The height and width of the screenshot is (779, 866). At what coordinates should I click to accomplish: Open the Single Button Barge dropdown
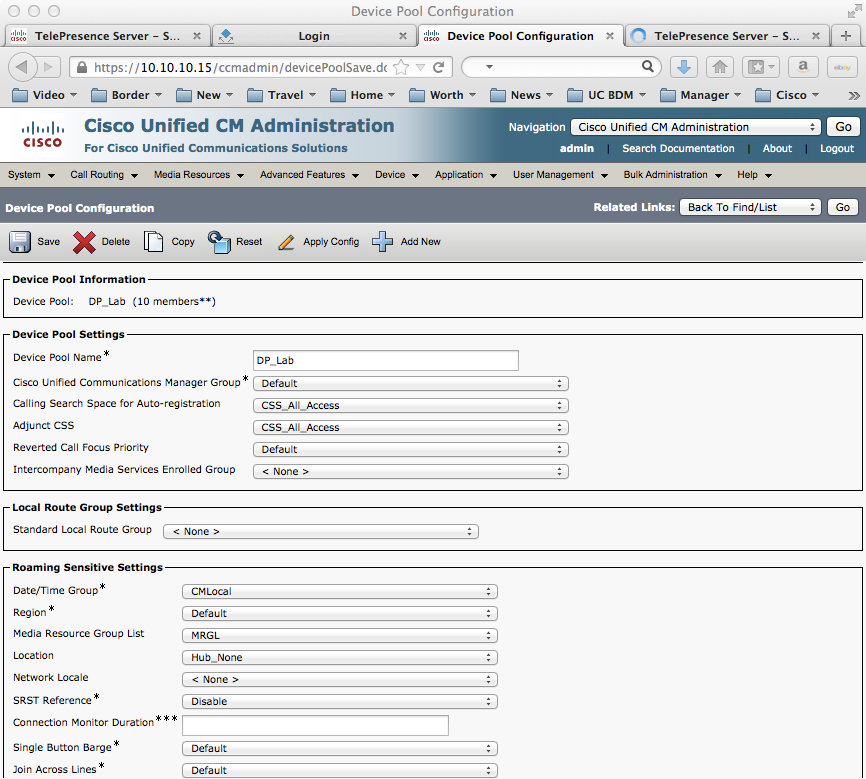pyautogui.click(x=340, y=749)
